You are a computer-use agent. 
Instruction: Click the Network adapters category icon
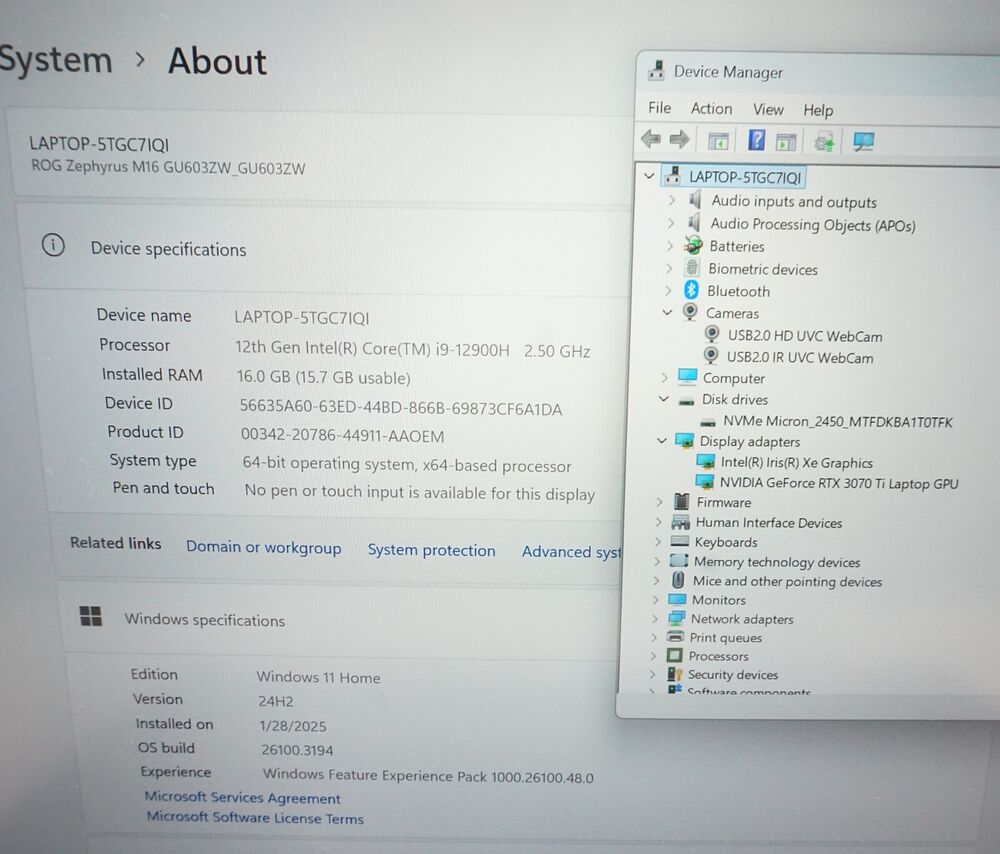[x=676, y=617]
